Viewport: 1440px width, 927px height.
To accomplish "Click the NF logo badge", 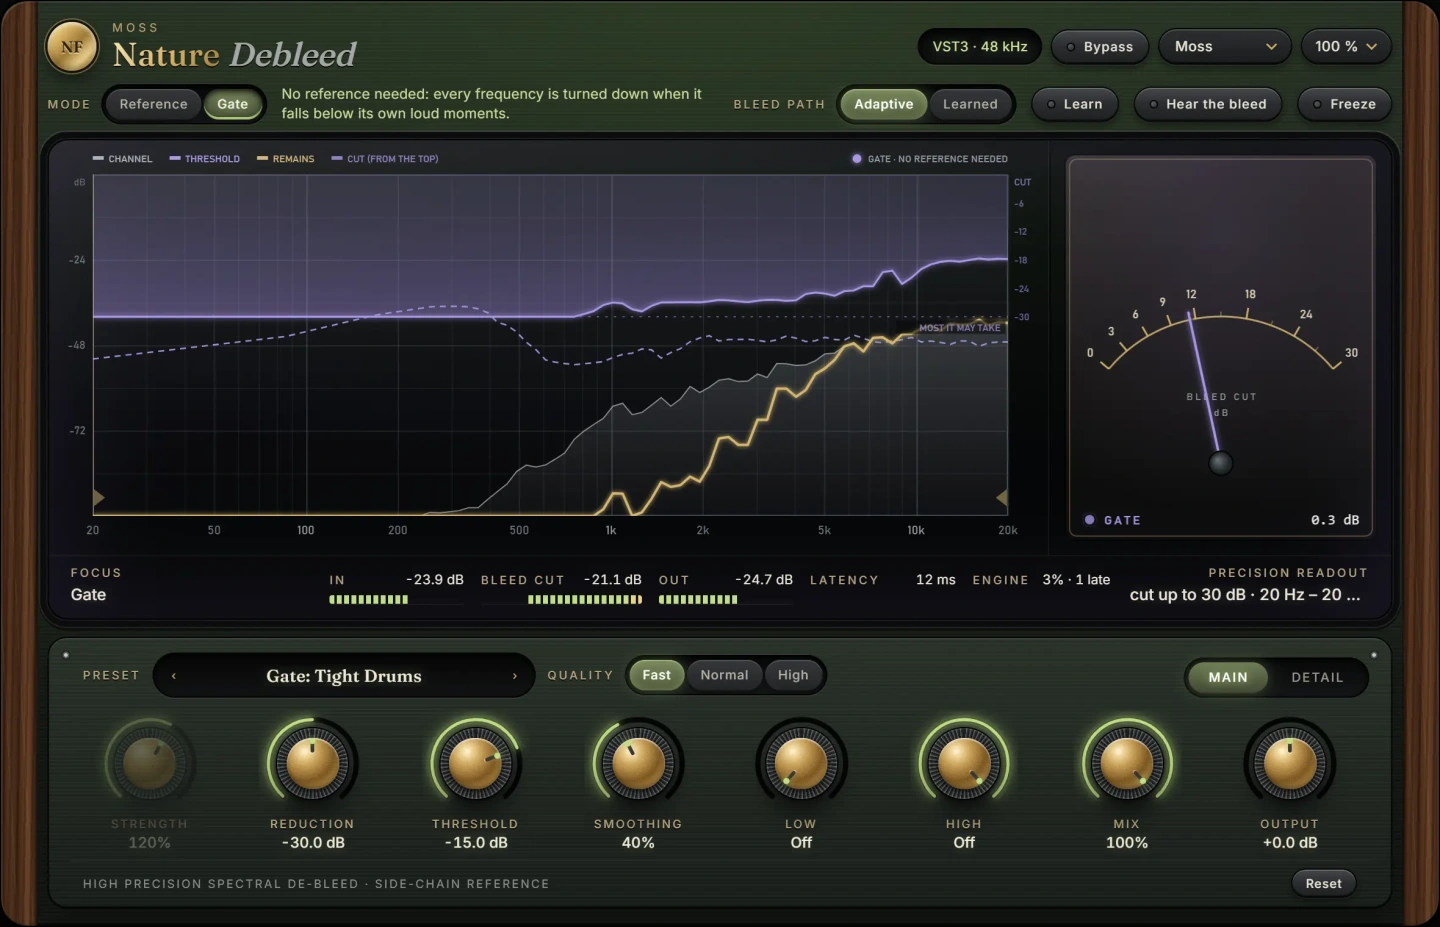I will (72, 47).
